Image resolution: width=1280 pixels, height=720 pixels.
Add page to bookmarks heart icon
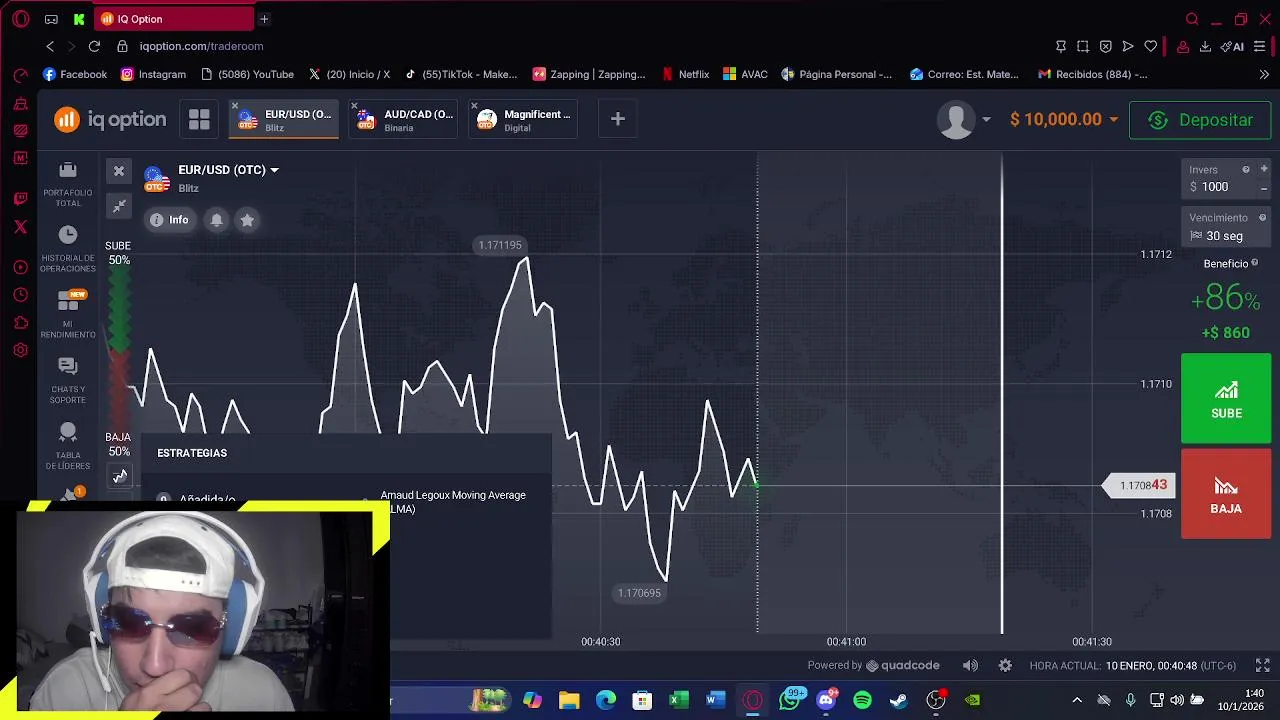(1150, 46)
